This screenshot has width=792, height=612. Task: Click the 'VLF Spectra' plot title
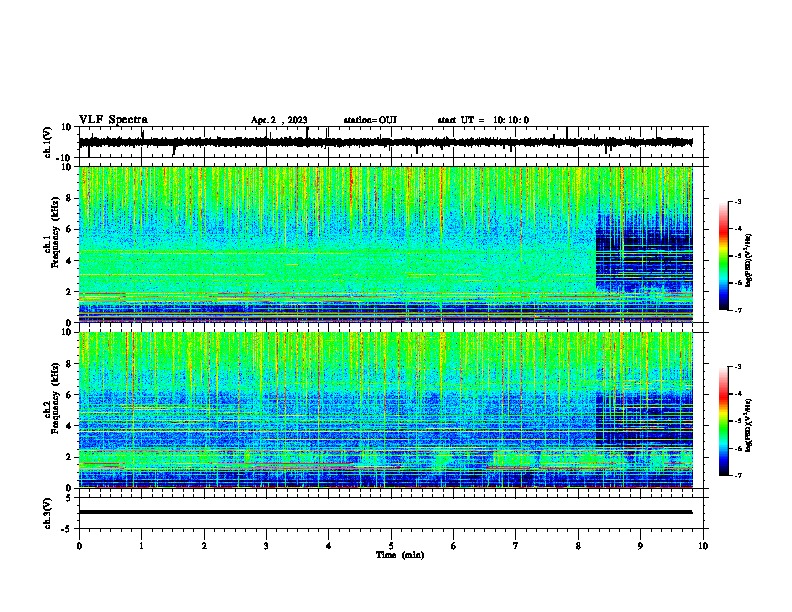(x=113, y=119)
